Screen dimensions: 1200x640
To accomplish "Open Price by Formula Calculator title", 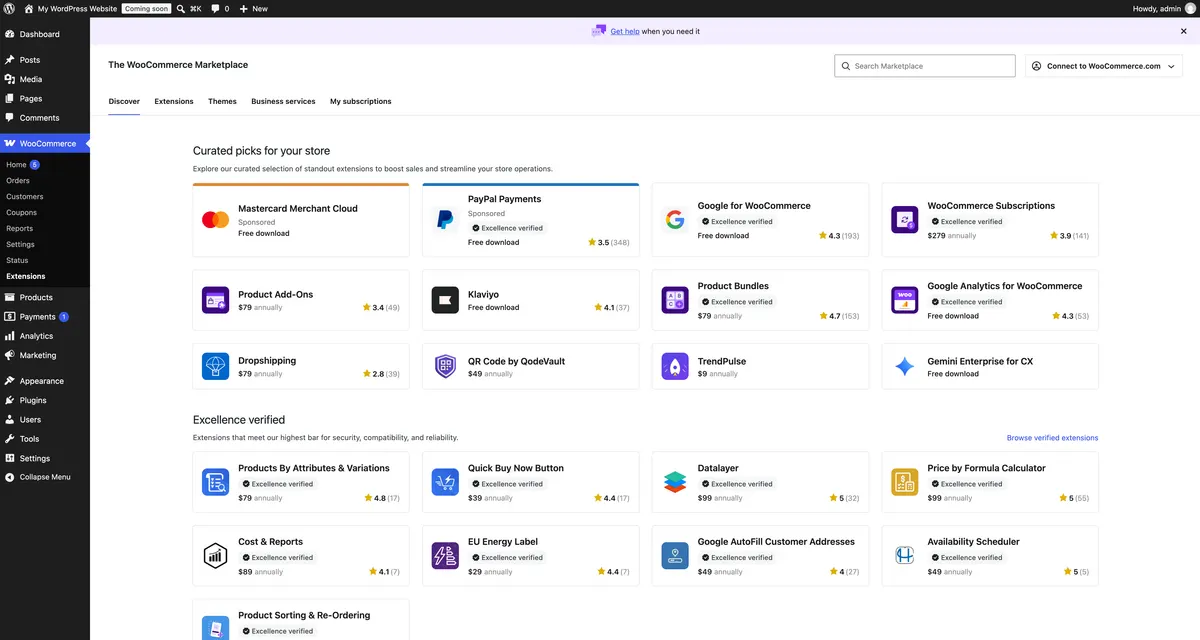I will 986,468.
